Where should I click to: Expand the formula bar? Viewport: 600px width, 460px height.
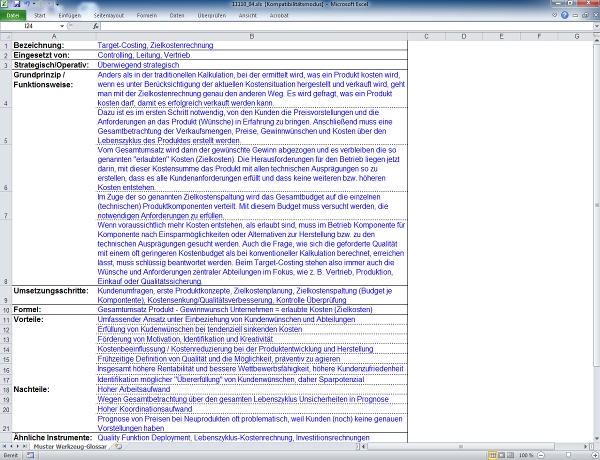pyautogui.click(x=594, y=27)
